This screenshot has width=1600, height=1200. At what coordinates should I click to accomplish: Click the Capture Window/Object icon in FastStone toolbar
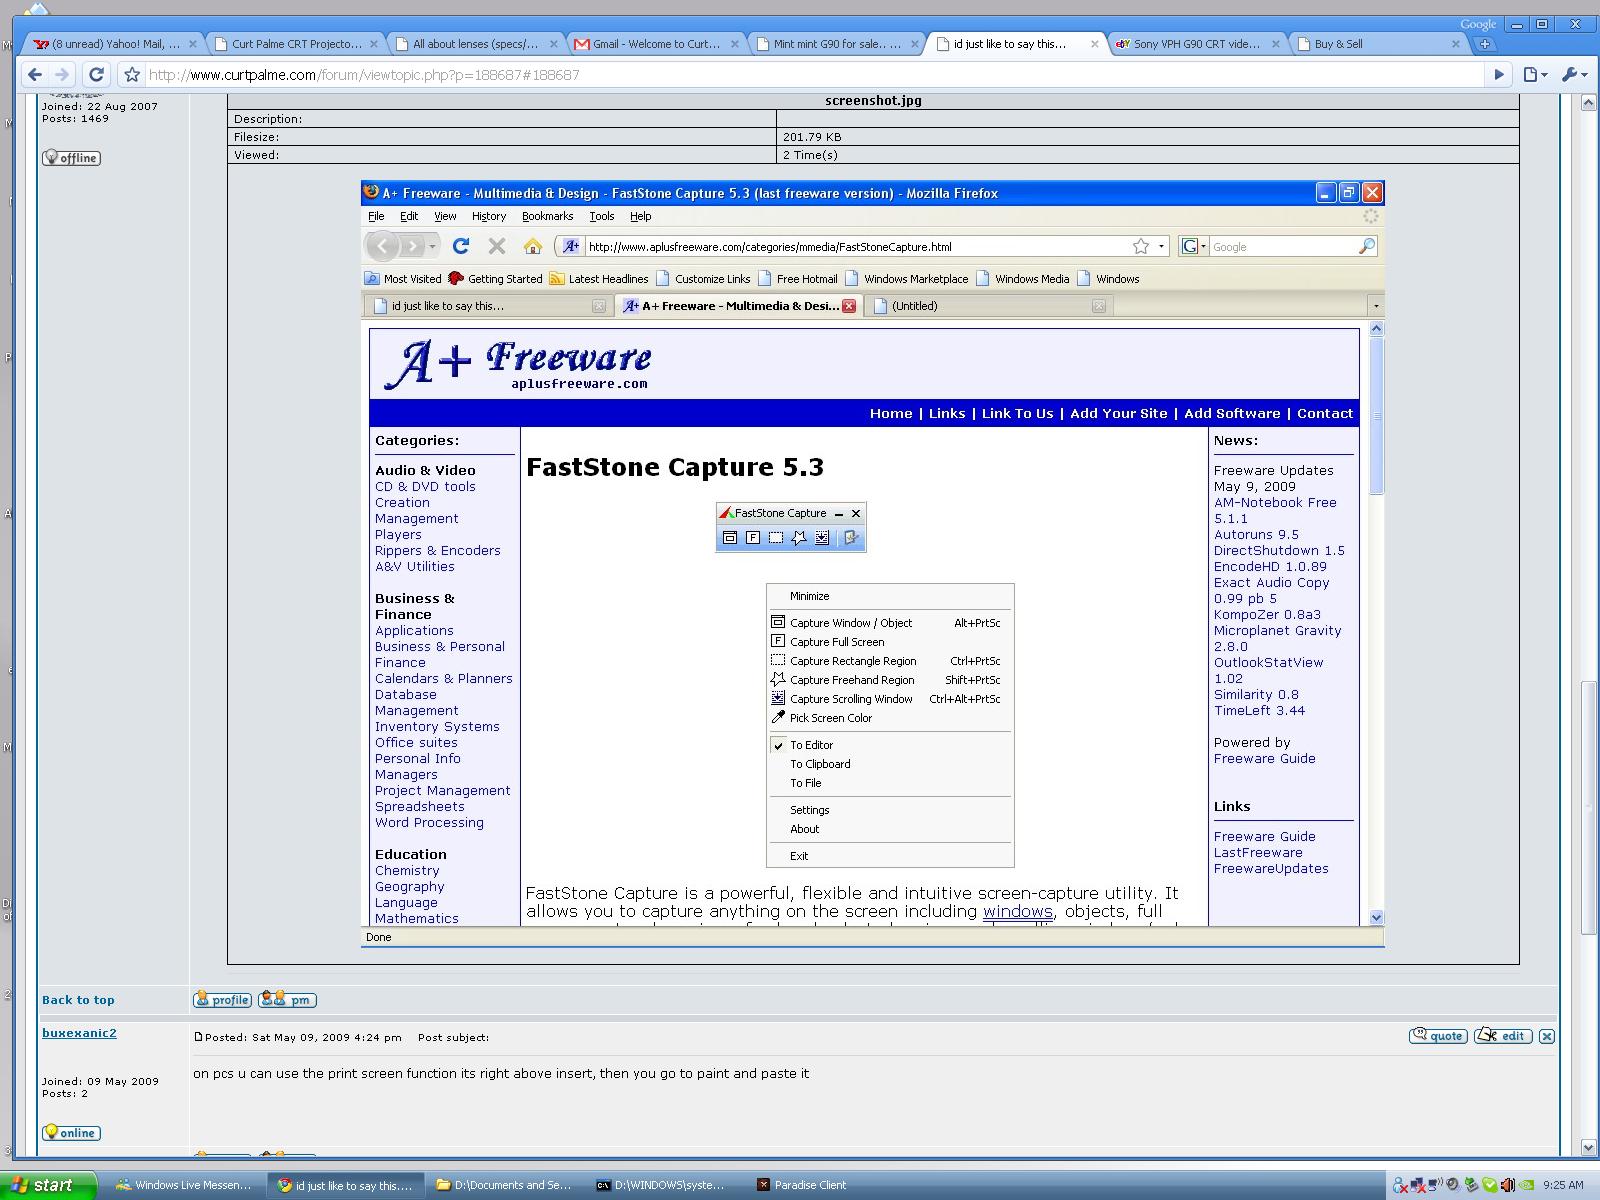pos(730,538)
